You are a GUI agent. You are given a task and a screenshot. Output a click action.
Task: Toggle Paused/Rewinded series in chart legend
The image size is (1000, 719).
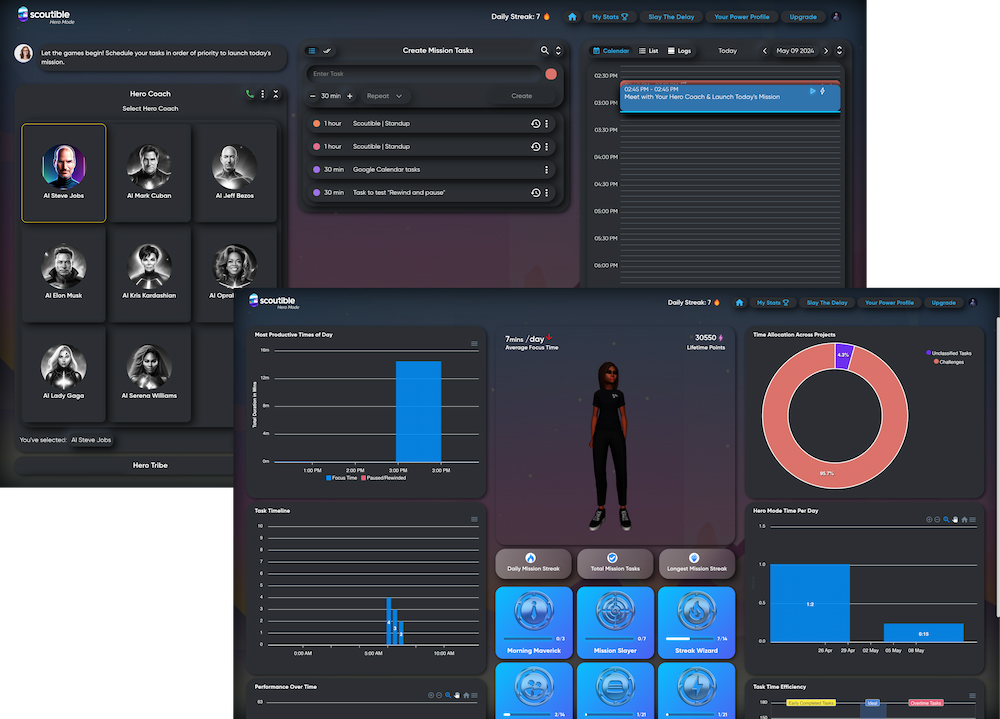(x=383, y=478)
